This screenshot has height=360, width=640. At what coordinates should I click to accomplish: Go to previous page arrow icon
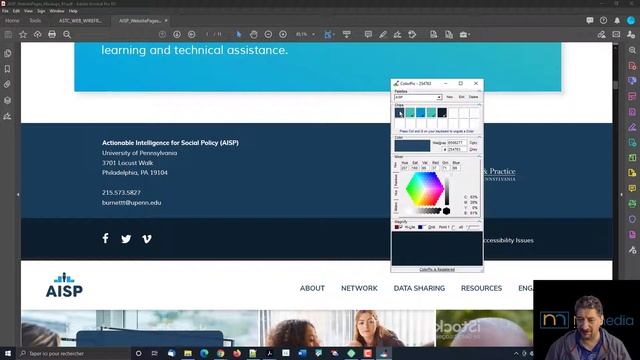coord(162,35)
